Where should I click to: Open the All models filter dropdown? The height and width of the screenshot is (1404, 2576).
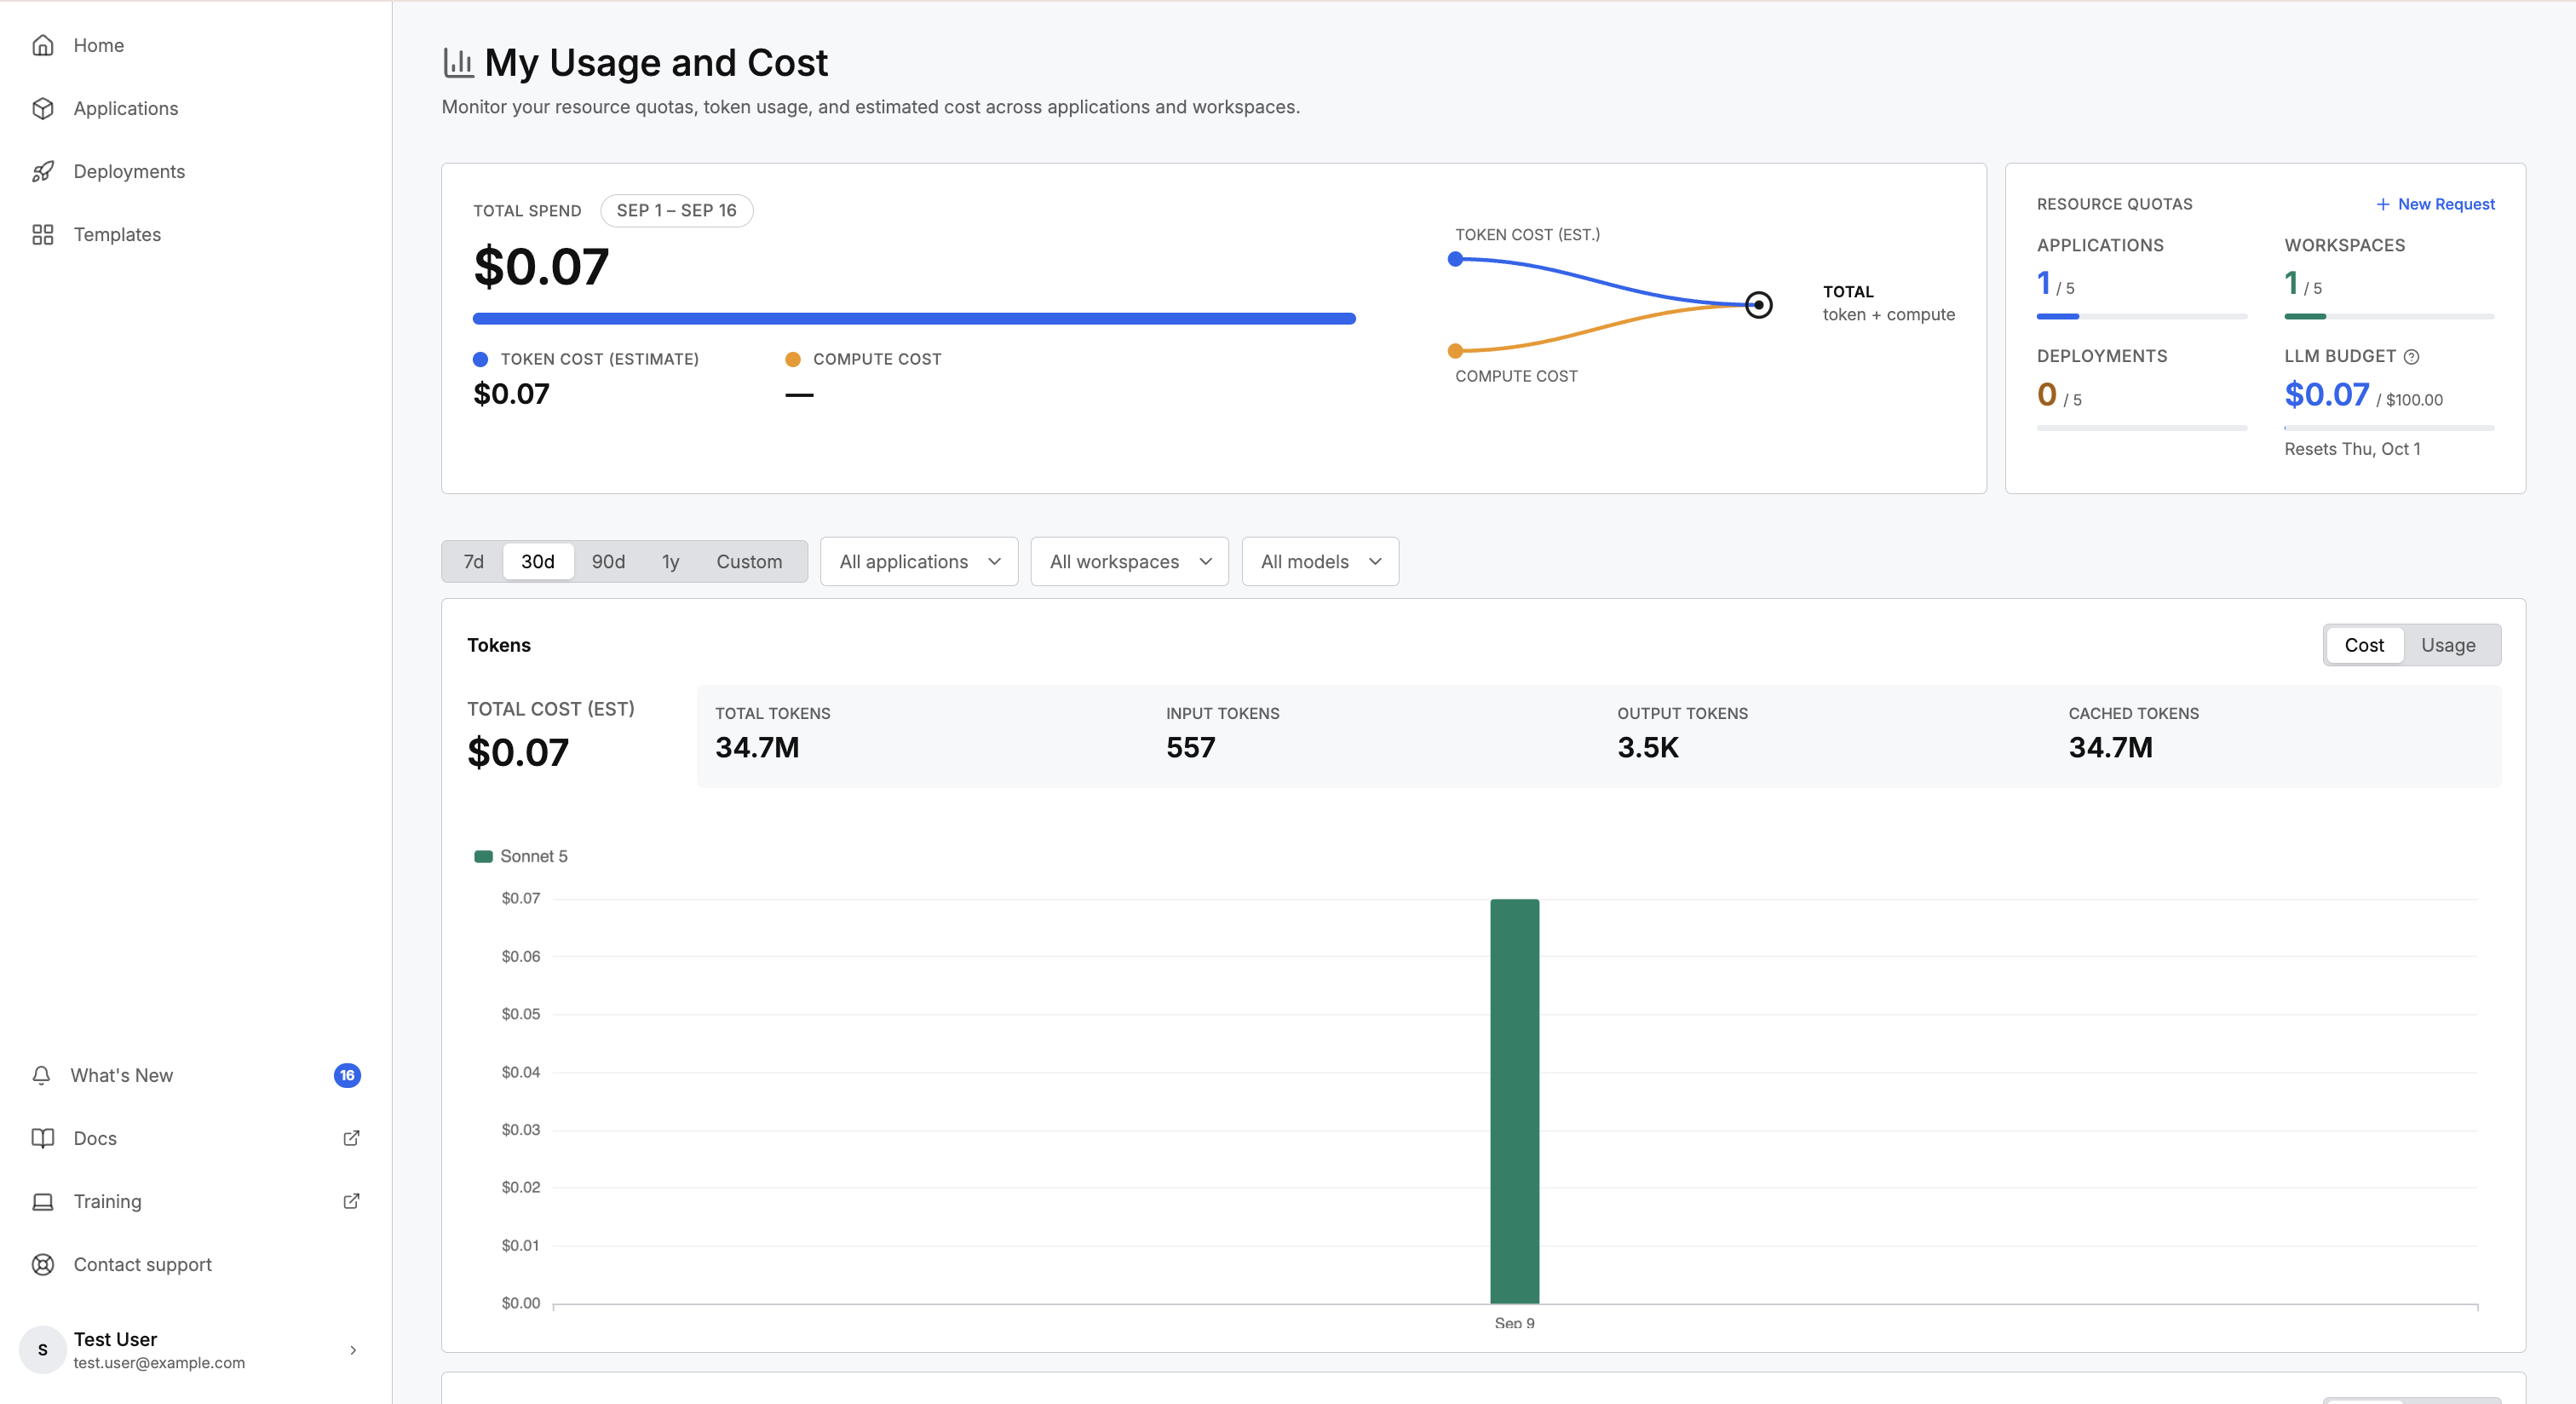[1320, 561]
